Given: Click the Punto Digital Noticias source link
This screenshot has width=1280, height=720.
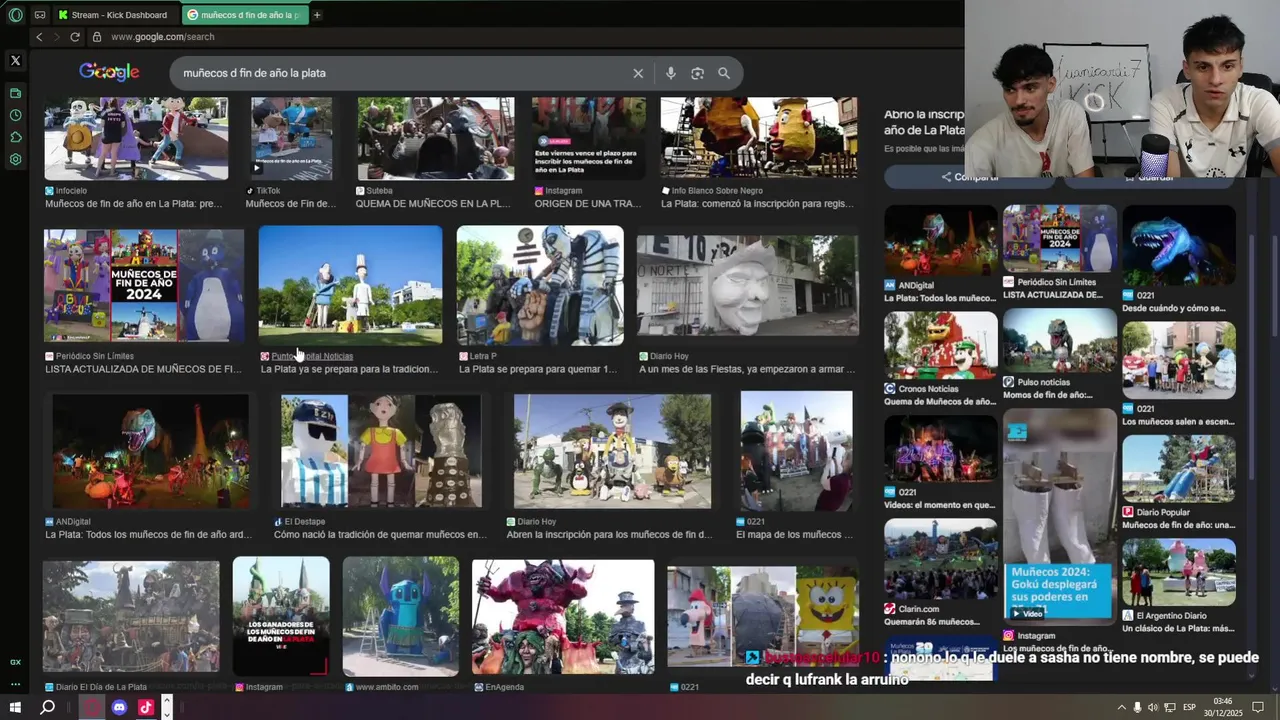Looking at the screenshot, I should (x=312, y=356).
